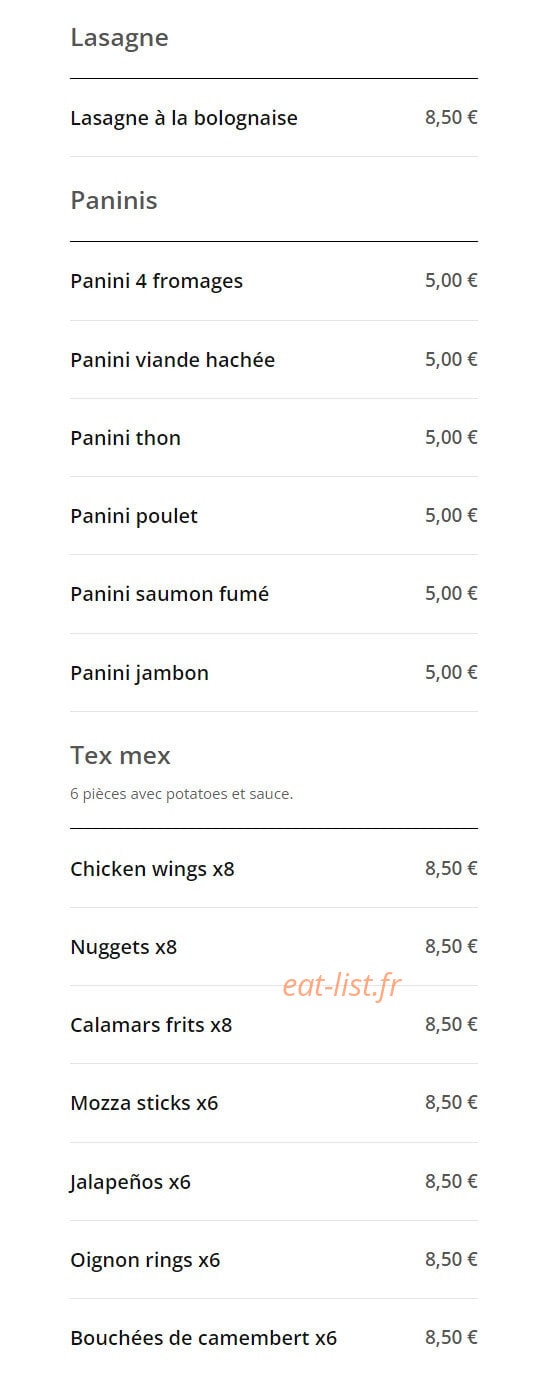Choose Panini jambon
Image resolution: width=552 pixels, height=1374 pixels.
(x=274, y=672)
